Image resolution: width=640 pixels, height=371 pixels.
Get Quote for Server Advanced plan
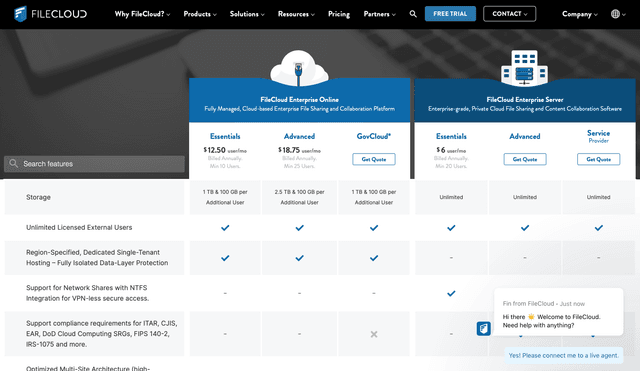525,159
